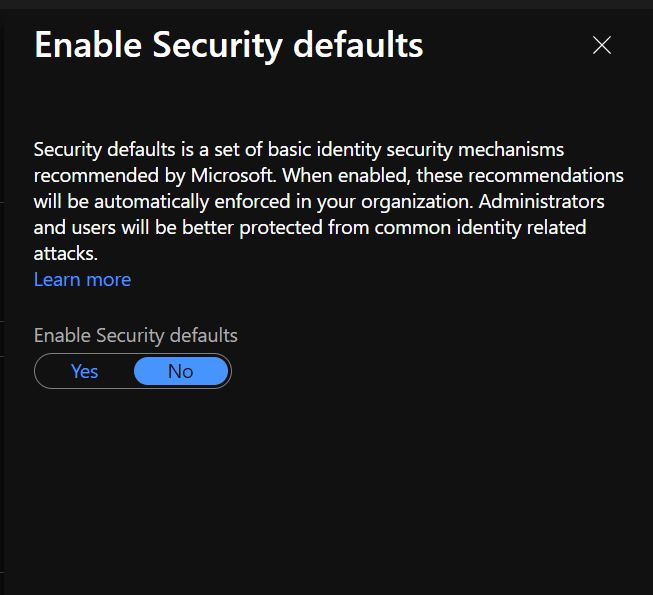Open the Learn more link

click(x=82, y=279)
